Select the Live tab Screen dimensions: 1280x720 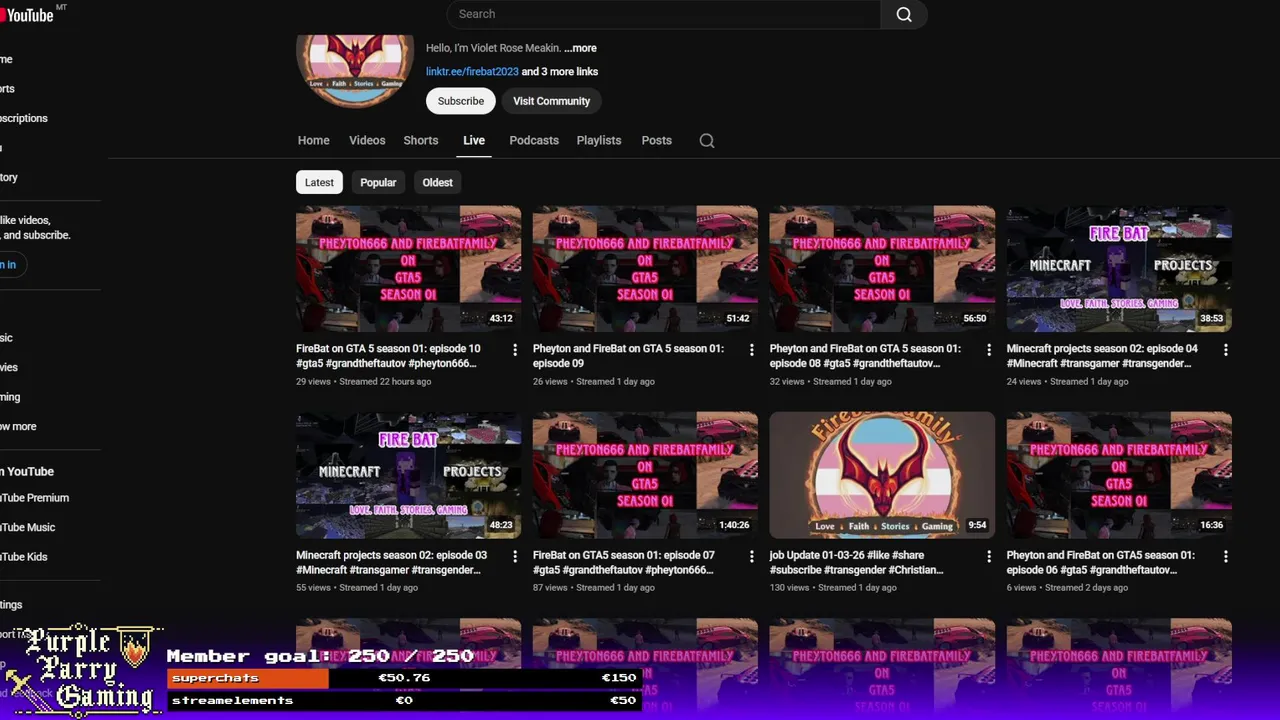tap(474, 141)
